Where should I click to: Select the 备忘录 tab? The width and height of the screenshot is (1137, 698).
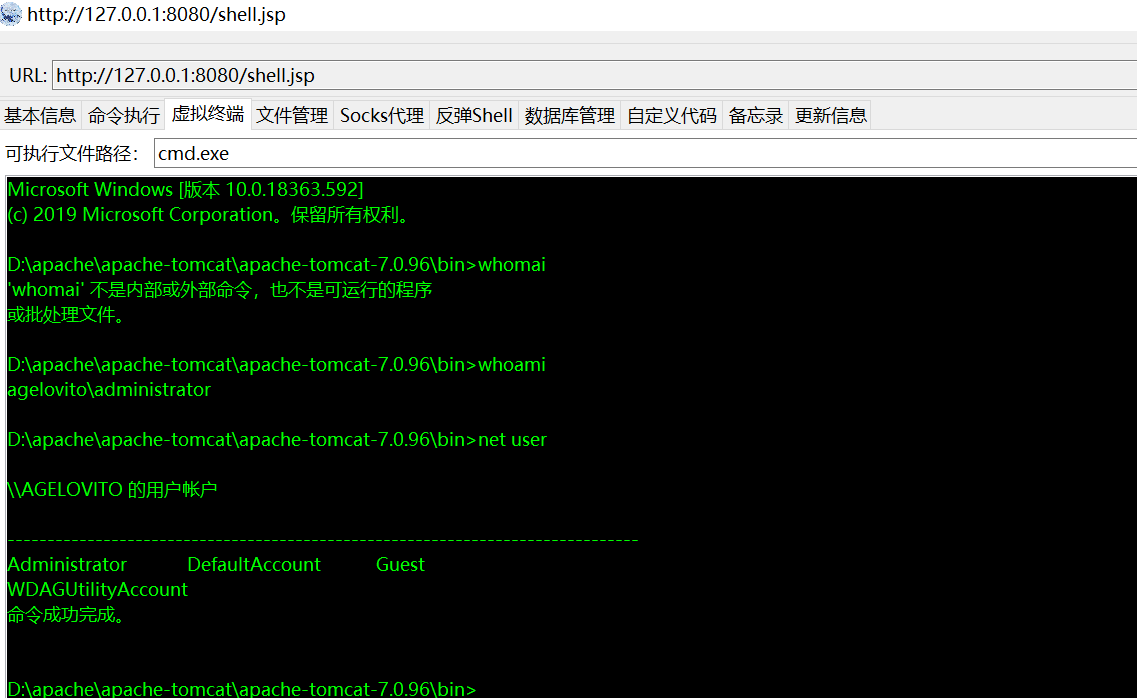coord(756,115)
